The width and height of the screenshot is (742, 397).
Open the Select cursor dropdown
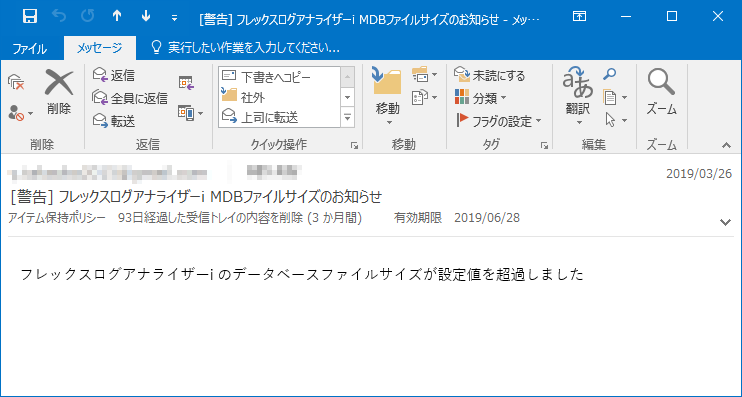pyautogui.click(x=616, y=120)
